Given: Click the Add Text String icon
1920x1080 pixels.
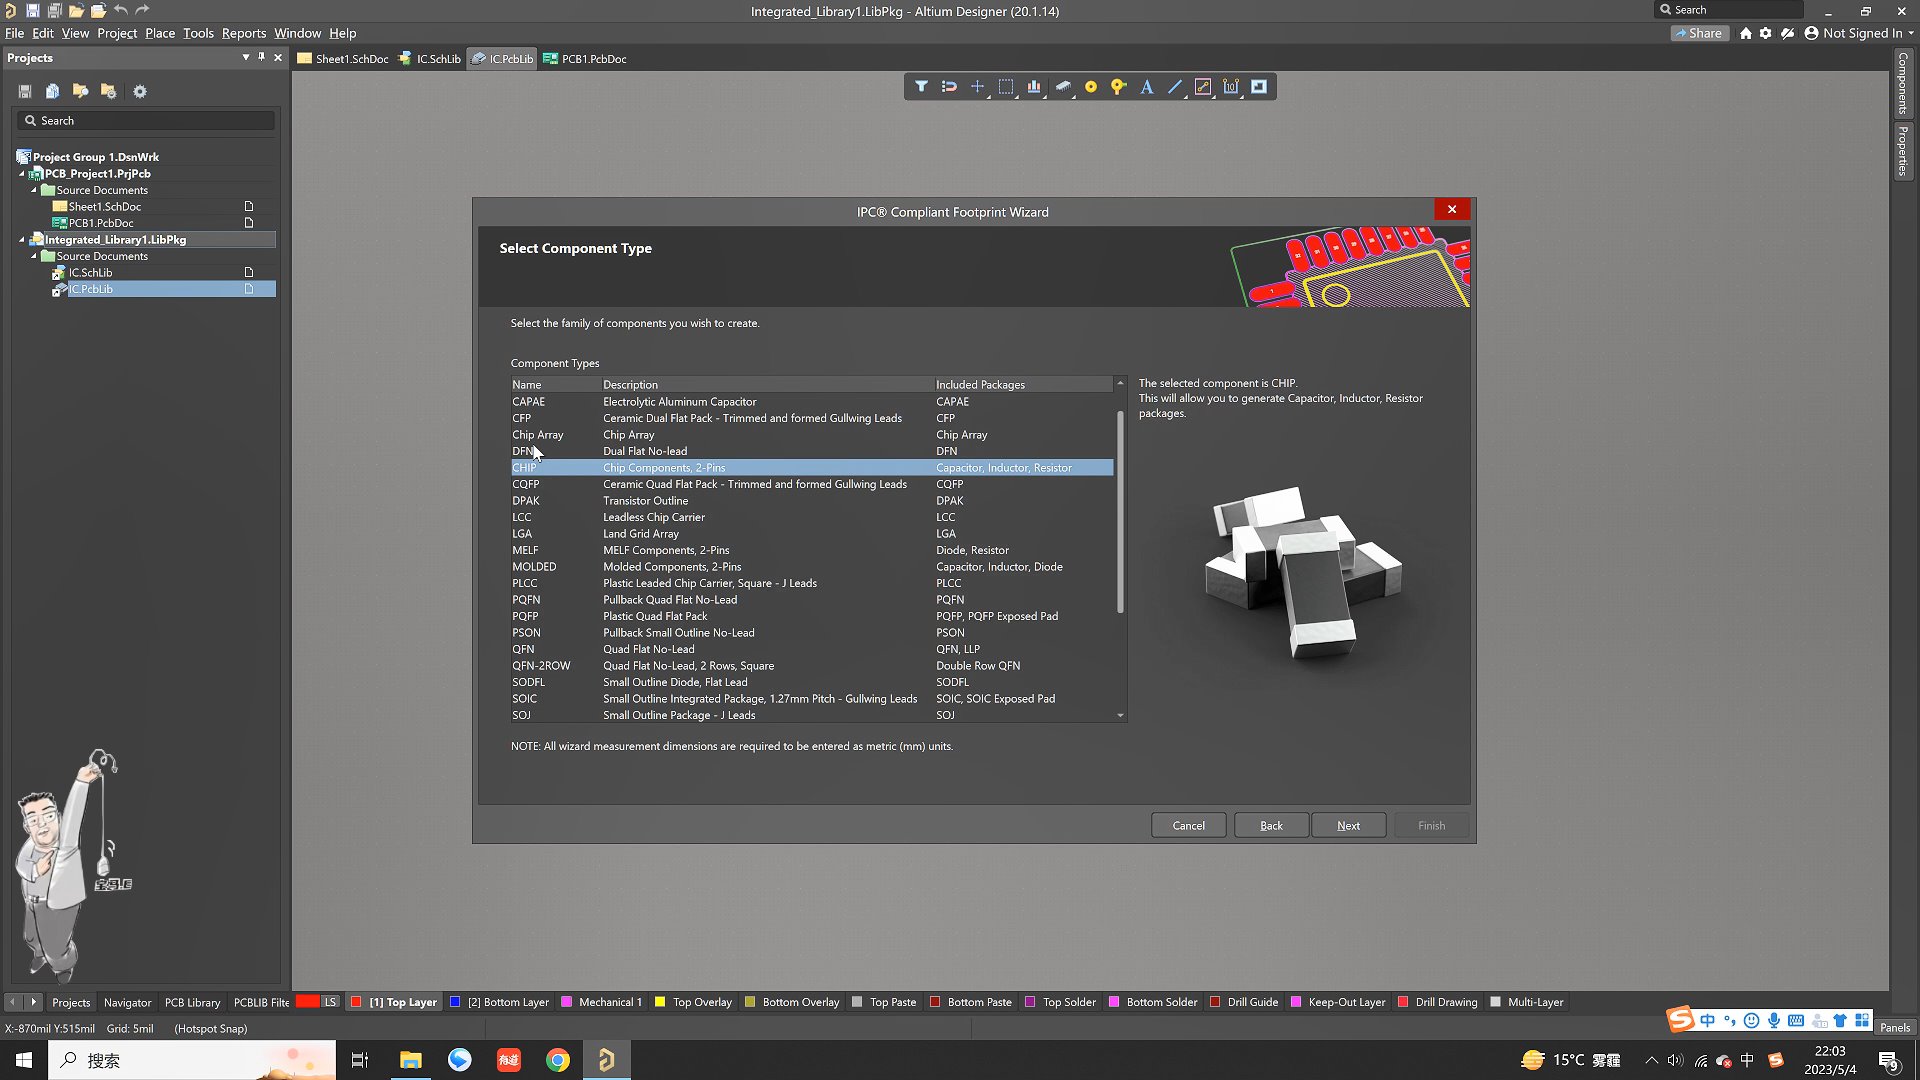Looking at the screenshot, I should [x=1146, y=86].
